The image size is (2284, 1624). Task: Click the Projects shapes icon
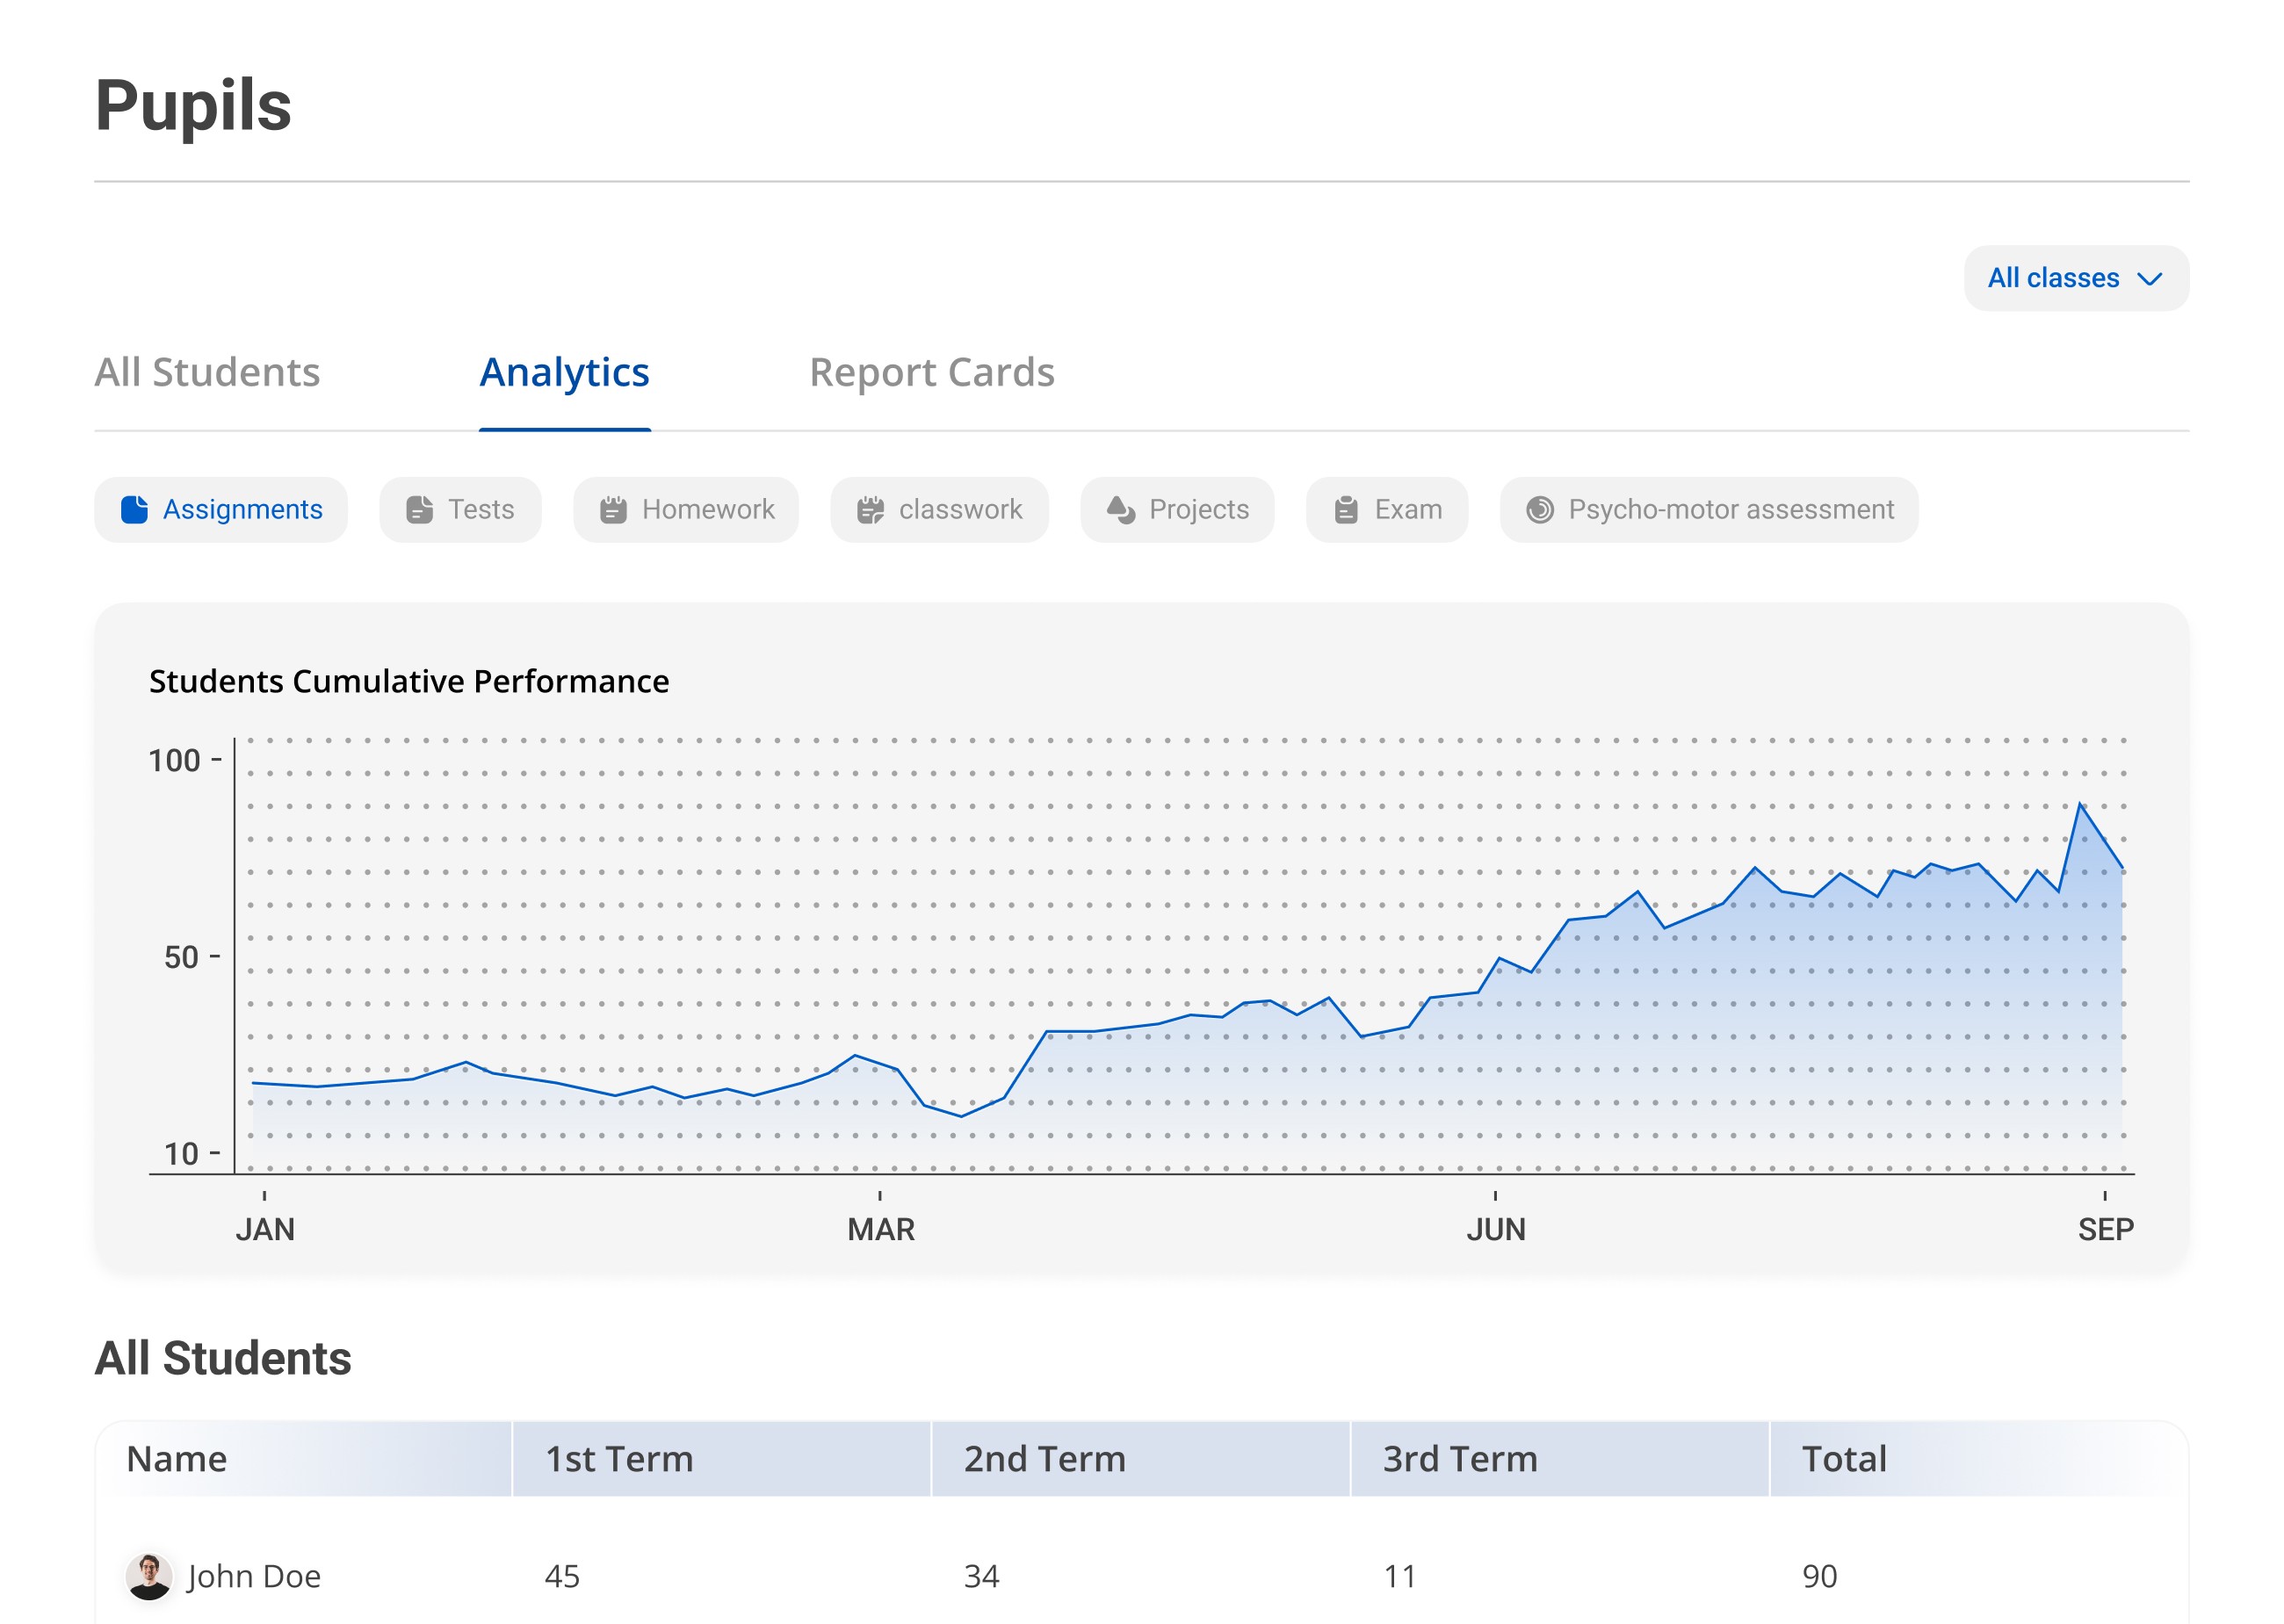click(1120, 510)
